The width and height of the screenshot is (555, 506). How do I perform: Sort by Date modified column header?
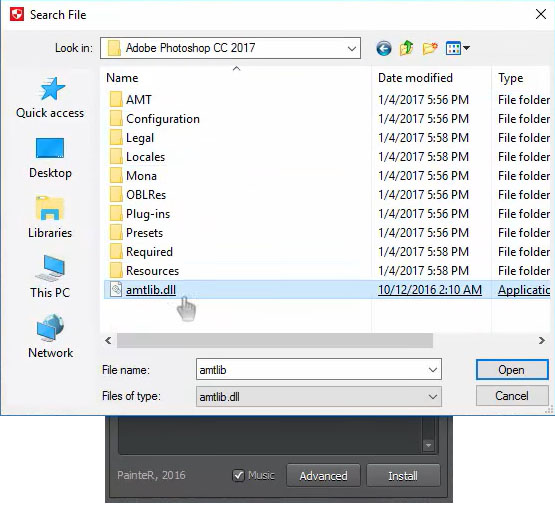tap(415, 78)
